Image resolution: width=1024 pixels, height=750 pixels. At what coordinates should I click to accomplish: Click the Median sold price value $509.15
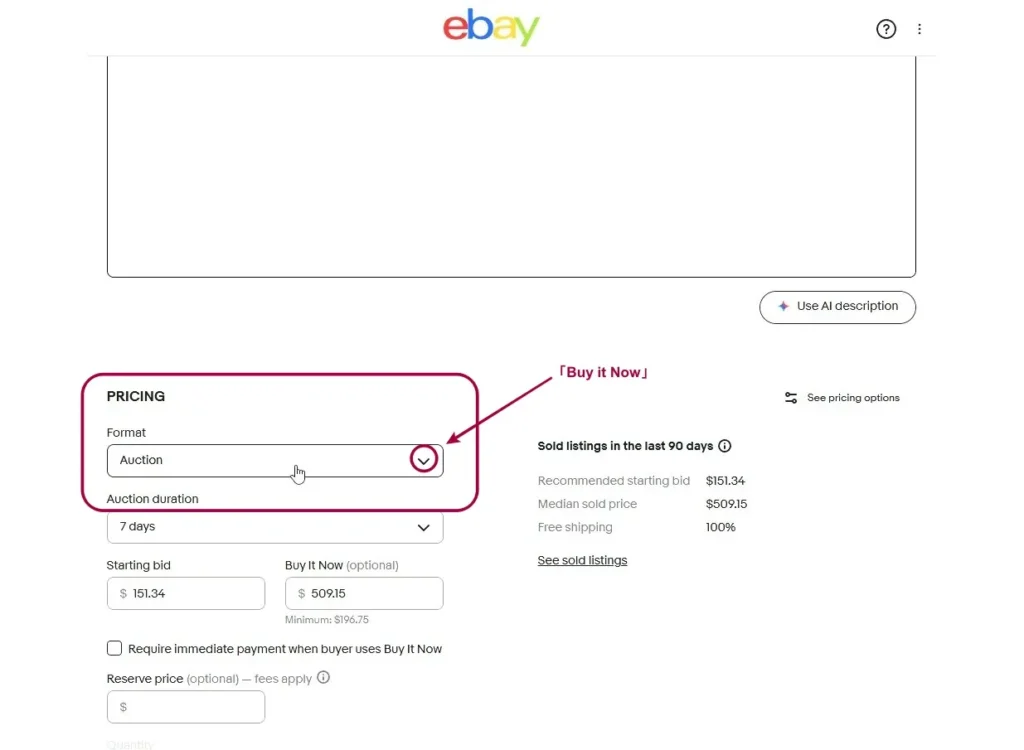pos(726,504)
